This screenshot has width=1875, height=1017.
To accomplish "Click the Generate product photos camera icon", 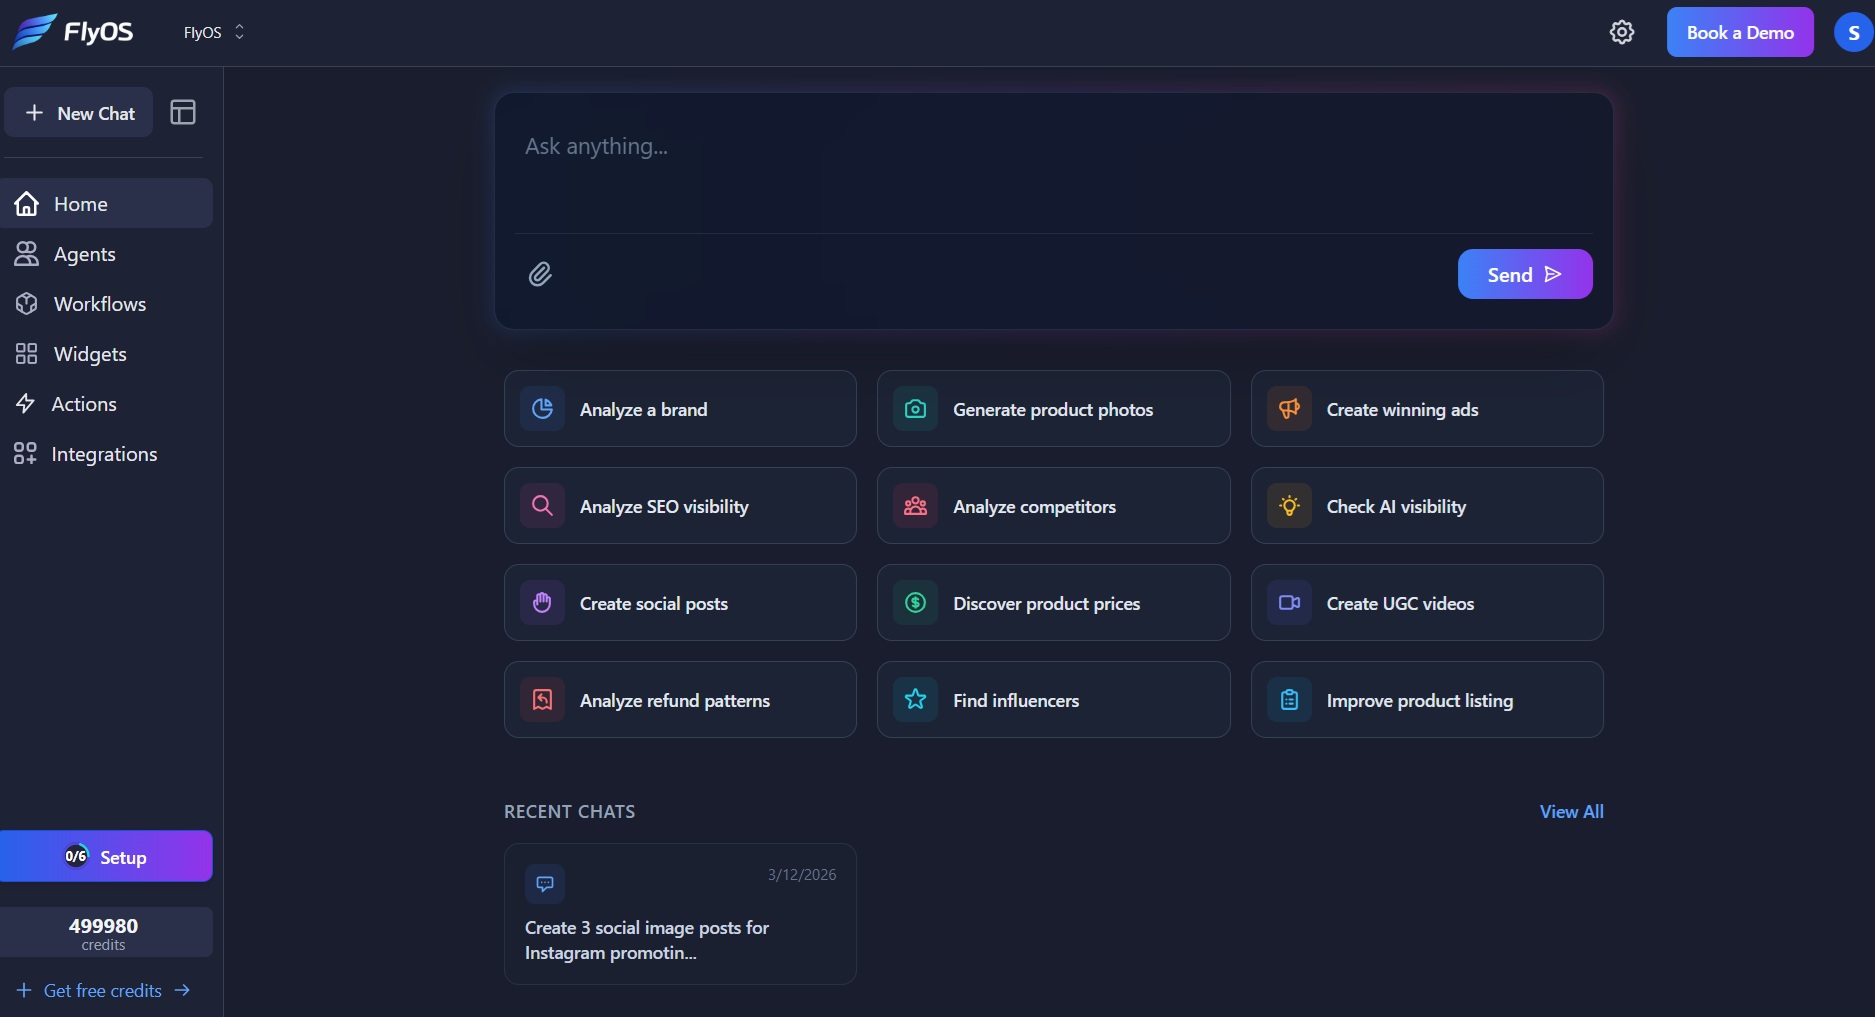I will (915, 409).
